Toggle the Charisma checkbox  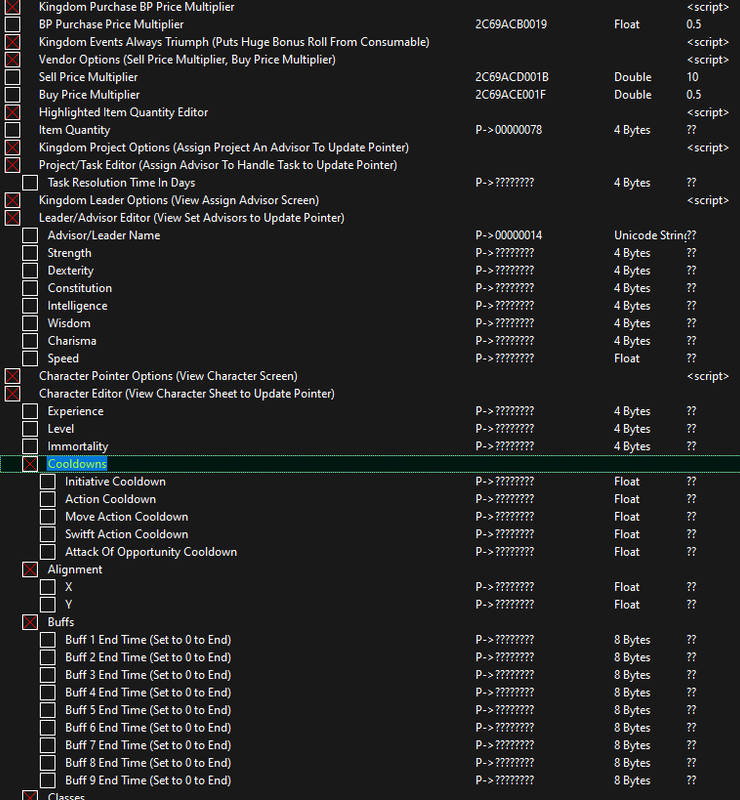click(x=30, y=341)
